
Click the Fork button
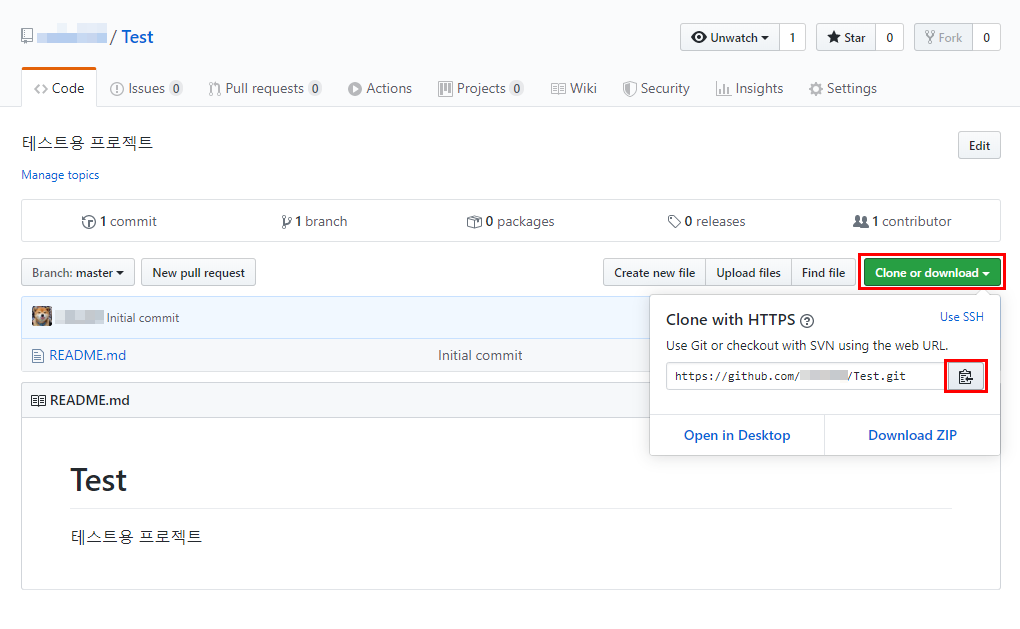pos(943,37)
